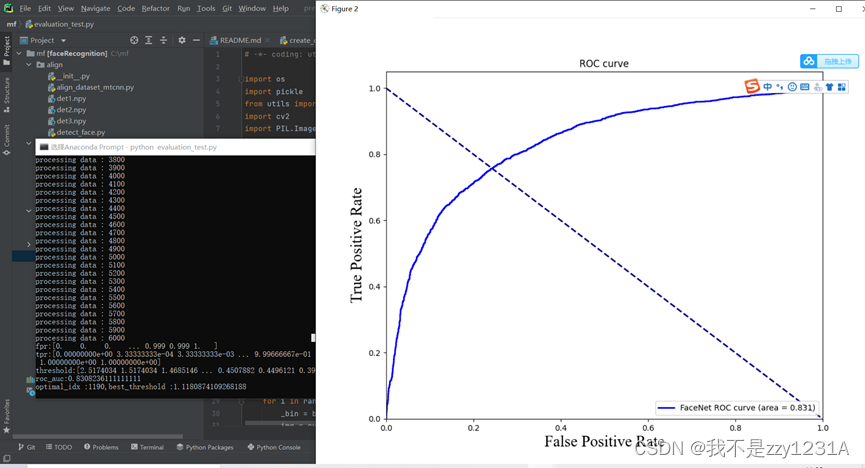This screenshot has width=865, height=468.
Task: Click the Baidu cloud upload icon
Action: 809,61
